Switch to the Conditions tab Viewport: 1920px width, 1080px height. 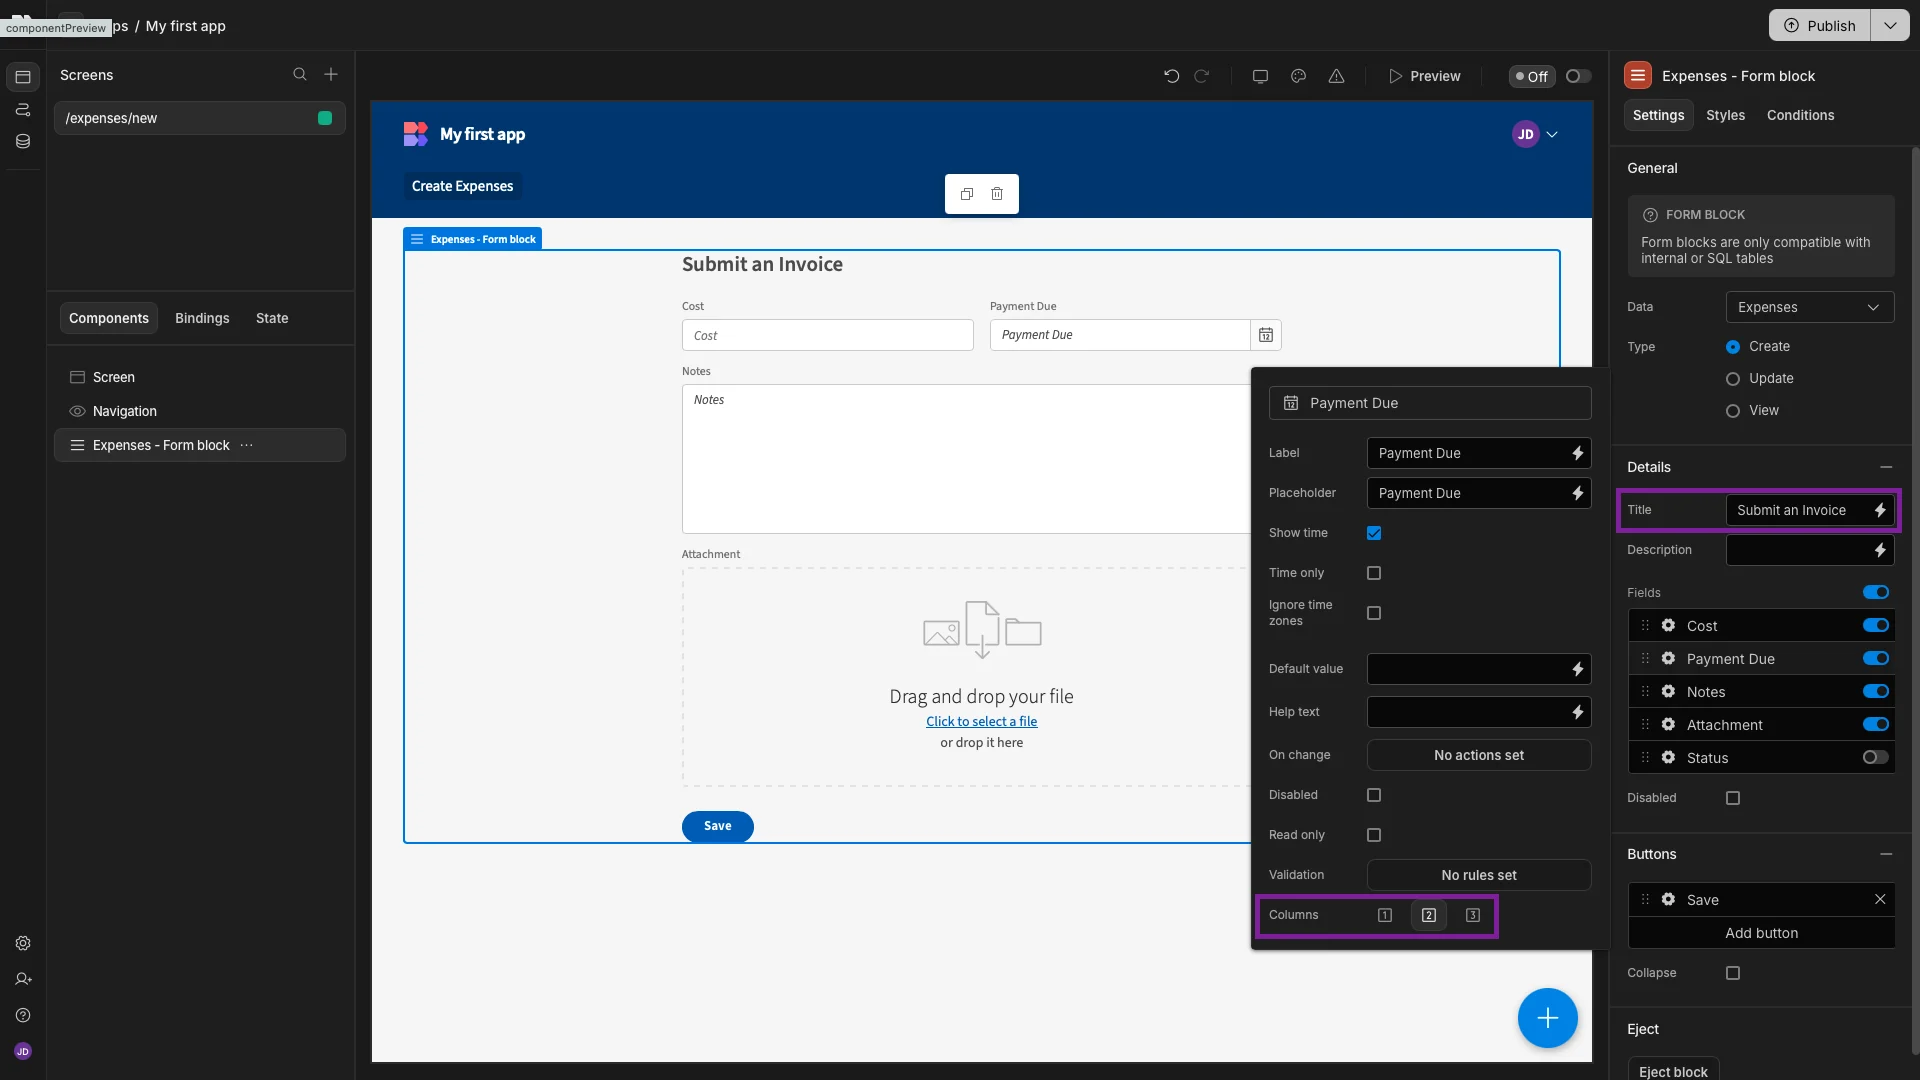click(1800, 116)
